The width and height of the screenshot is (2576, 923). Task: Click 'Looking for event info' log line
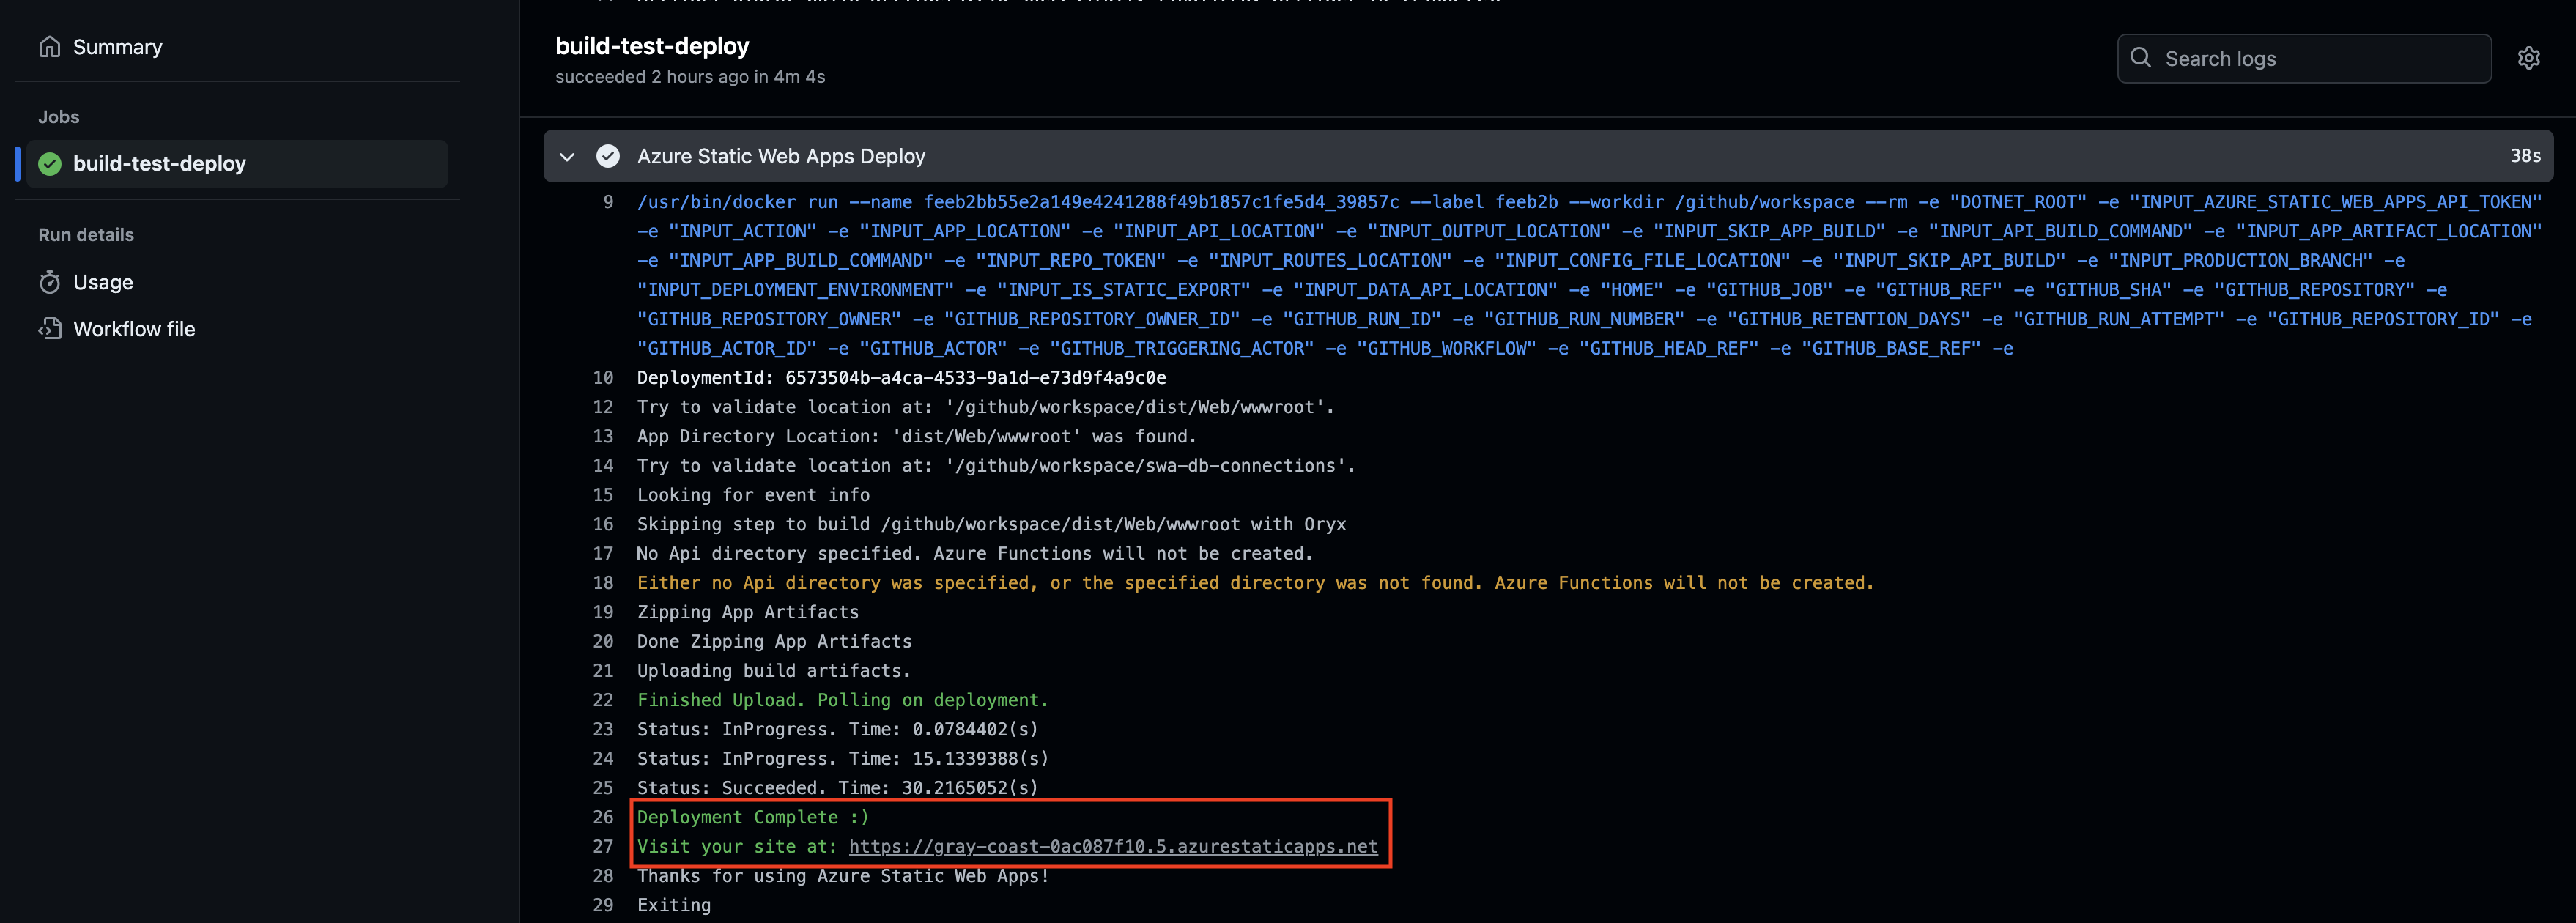(753, 495)
